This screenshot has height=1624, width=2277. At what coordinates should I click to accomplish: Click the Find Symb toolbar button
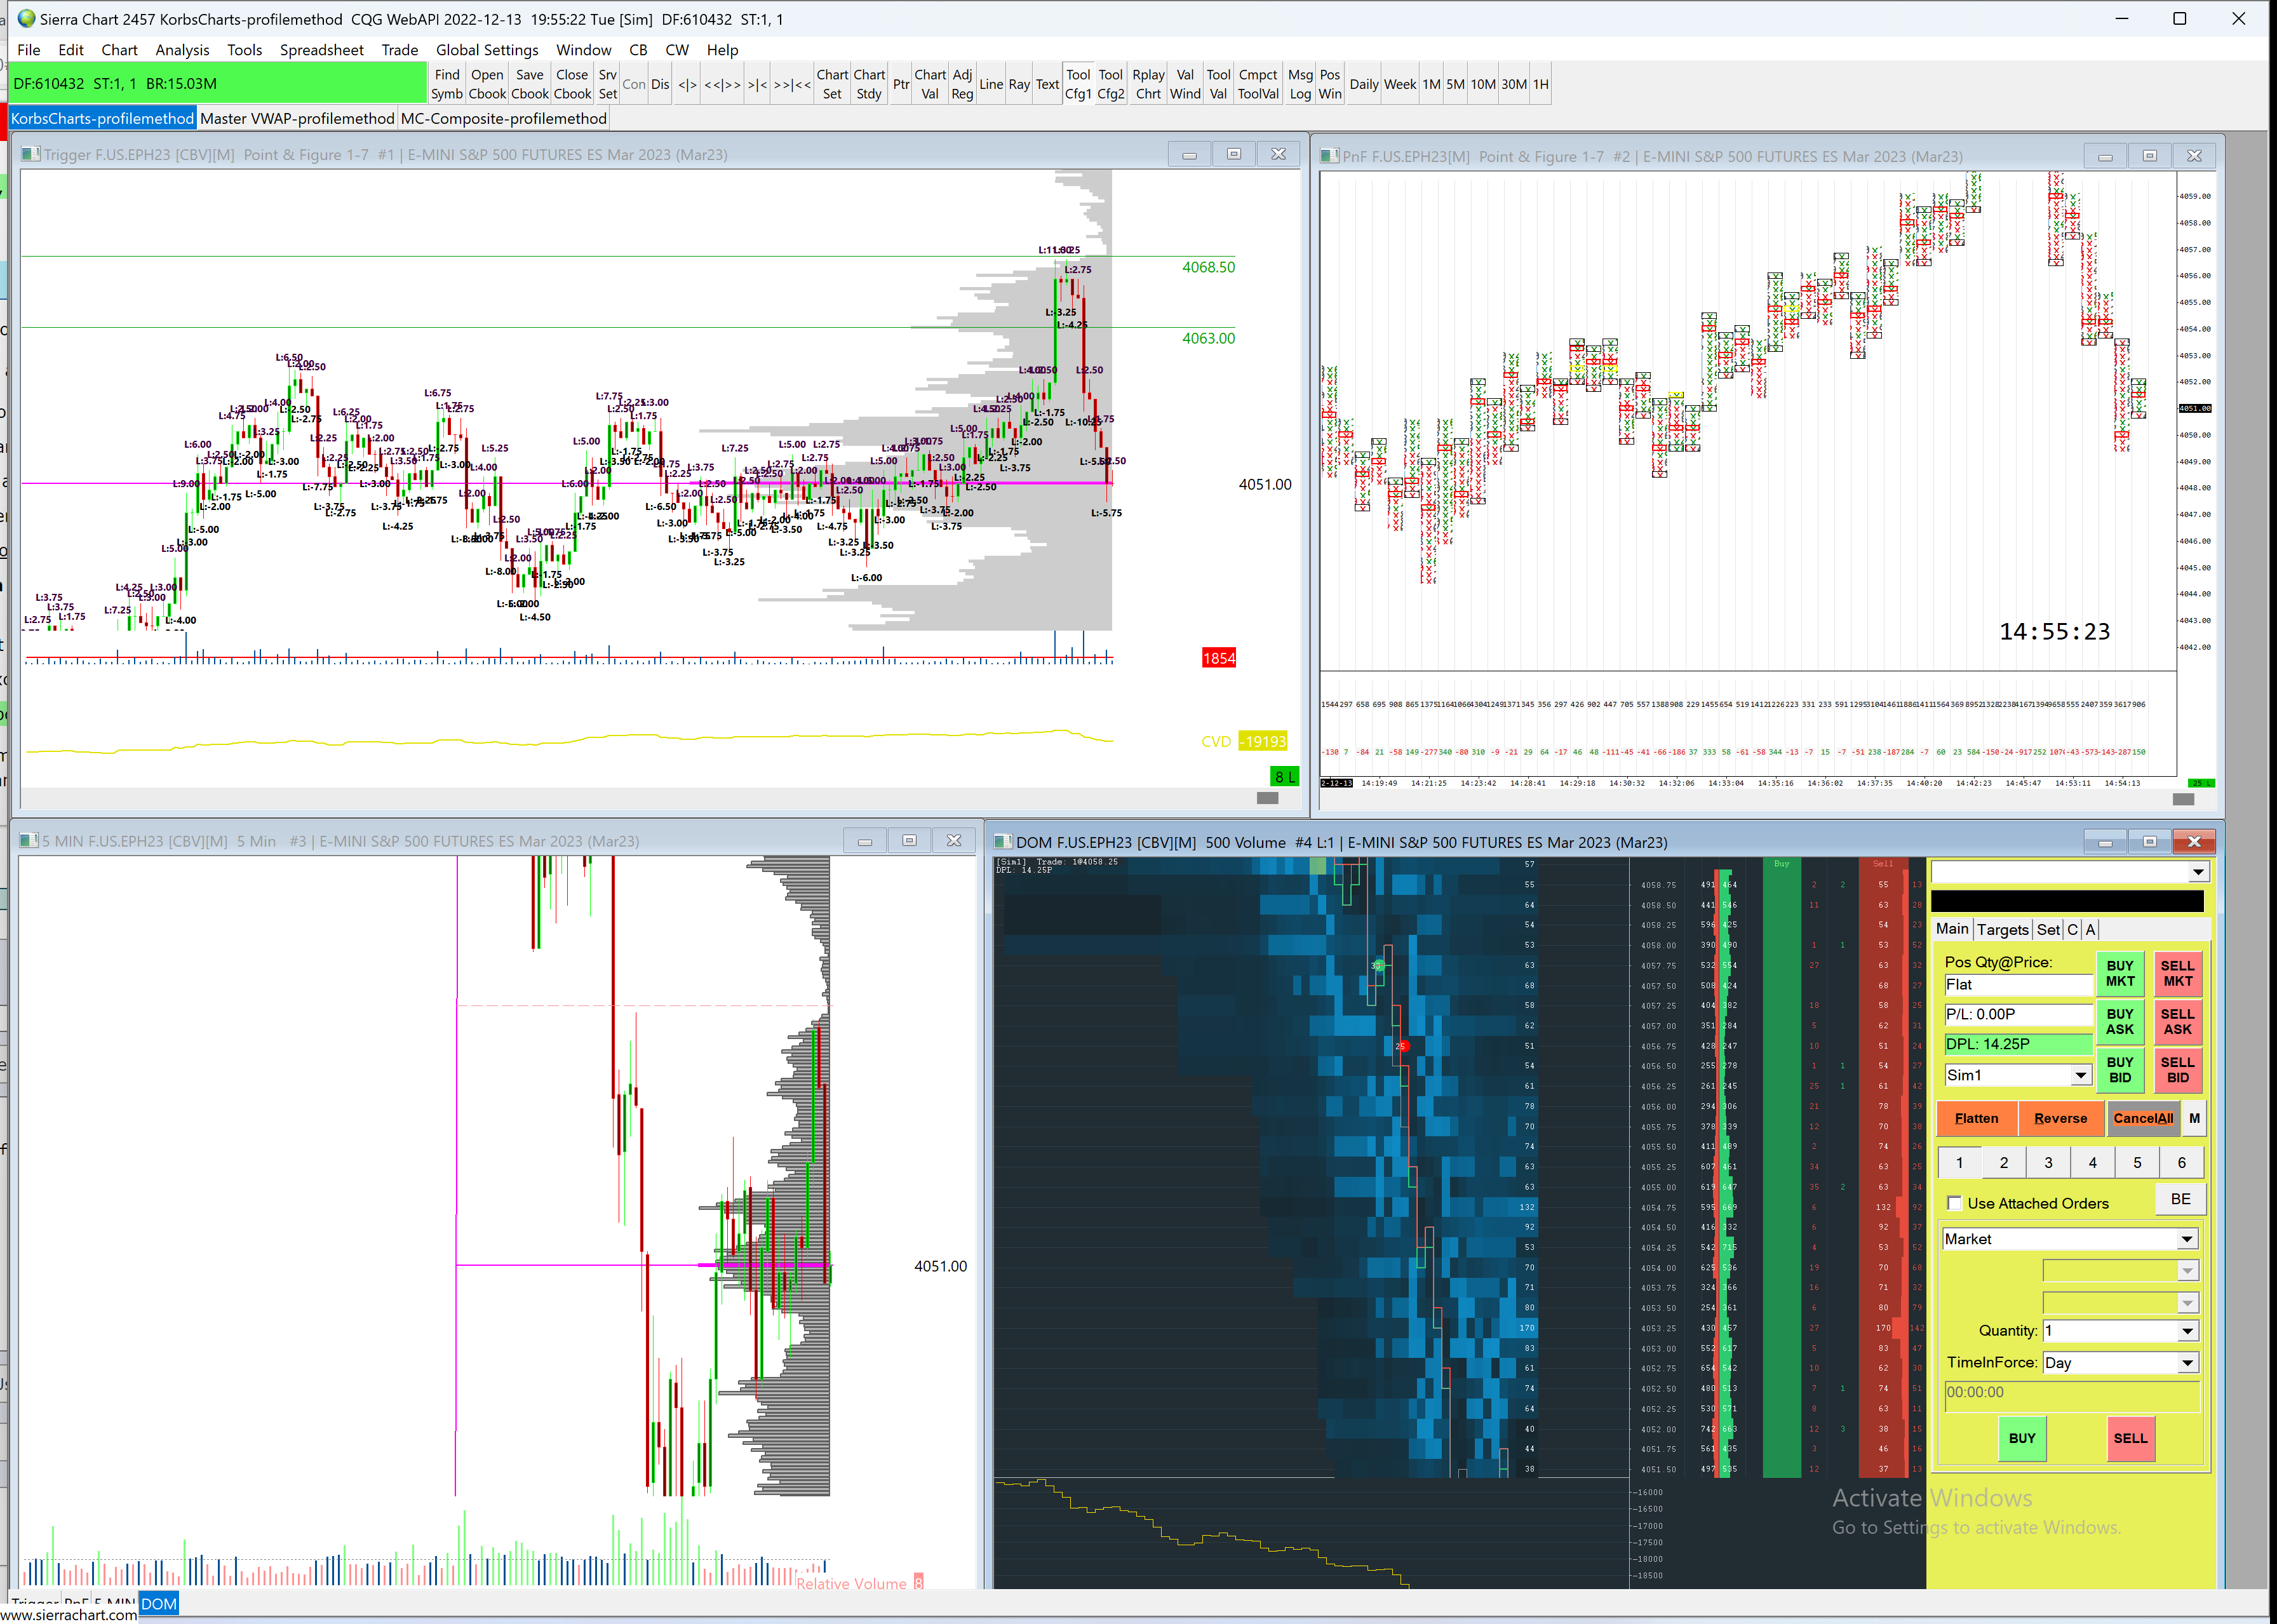pyautogui.click(x=446, y=84)
